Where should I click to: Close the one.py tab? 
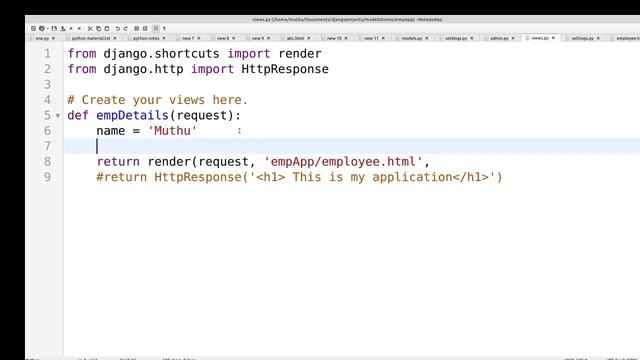click(x=53, y=38)
